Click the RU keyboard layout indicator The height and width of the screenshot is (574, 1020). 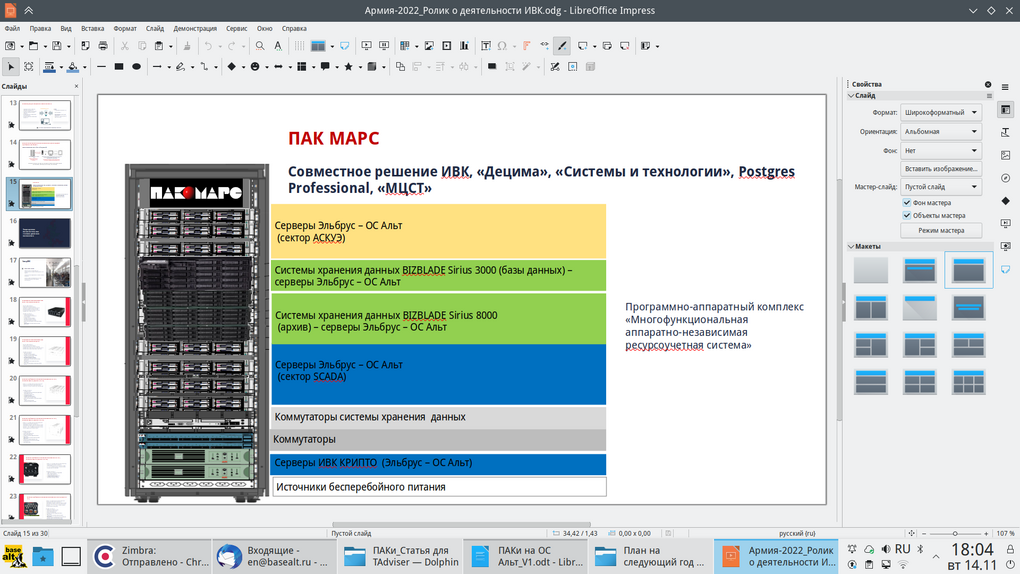[x=902, y=549]
